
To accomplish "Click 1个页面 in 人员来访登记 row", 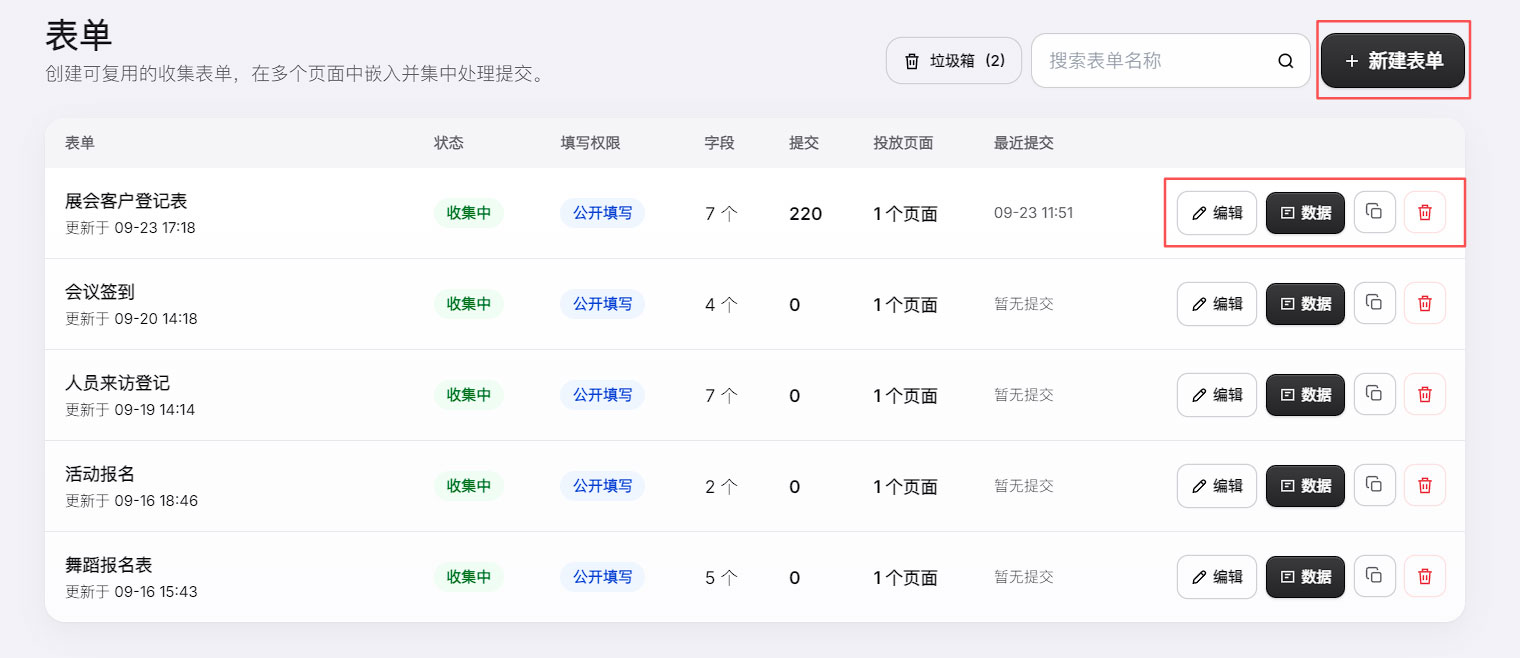I will pos(905,396).
